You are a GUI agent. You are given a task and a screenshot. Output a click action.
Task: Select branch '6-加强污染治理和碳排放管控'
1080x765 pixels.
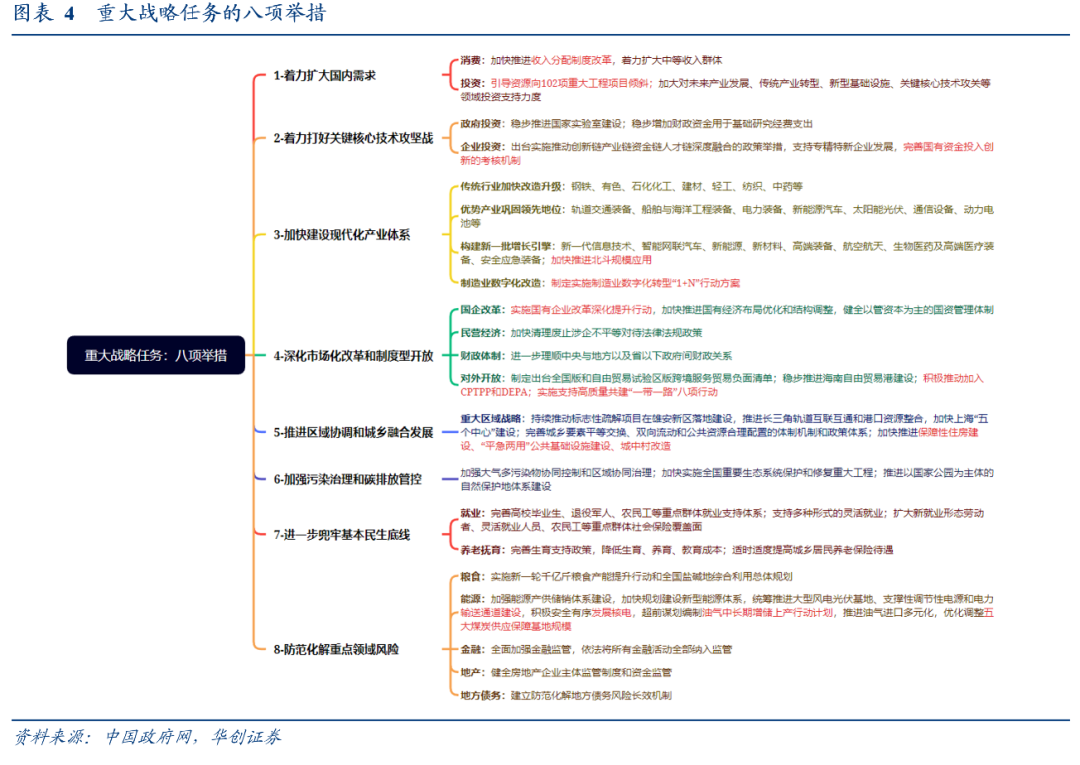coord(347,479)
